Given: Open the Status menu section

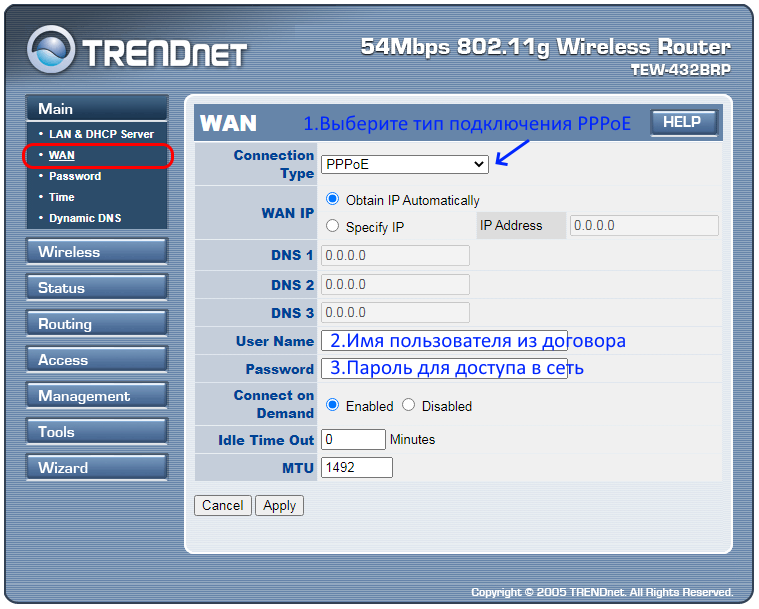Looking at the screenshot, I should click(97, 287).
